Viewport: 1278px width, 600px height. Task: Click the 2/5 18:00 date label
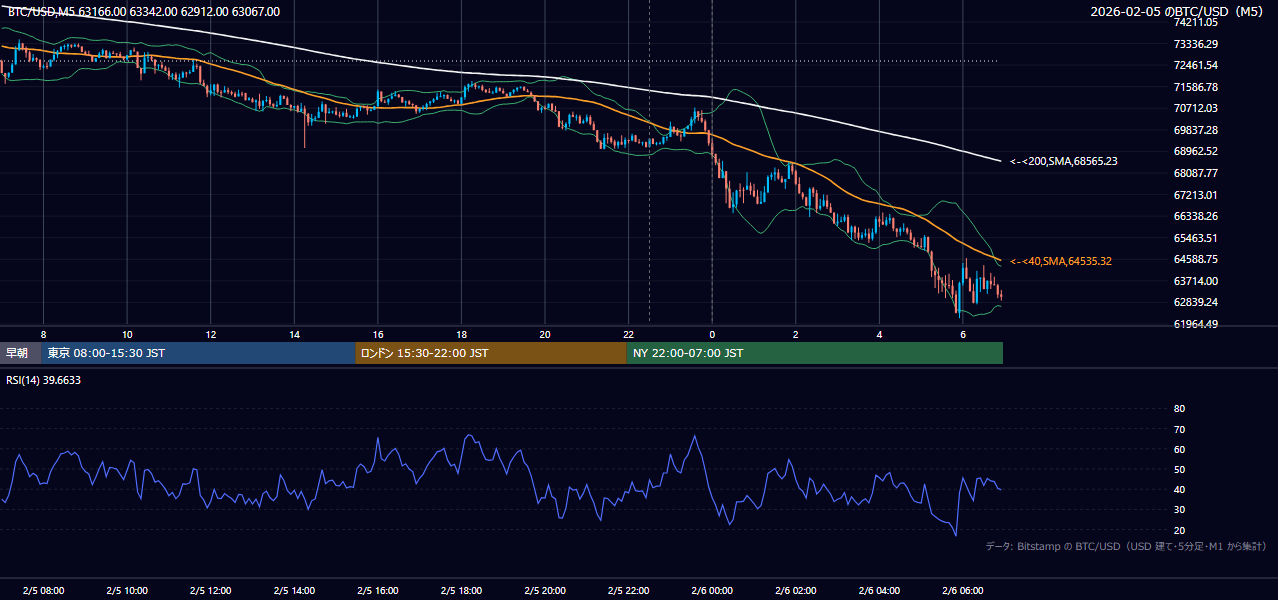[x=461, y=591]
